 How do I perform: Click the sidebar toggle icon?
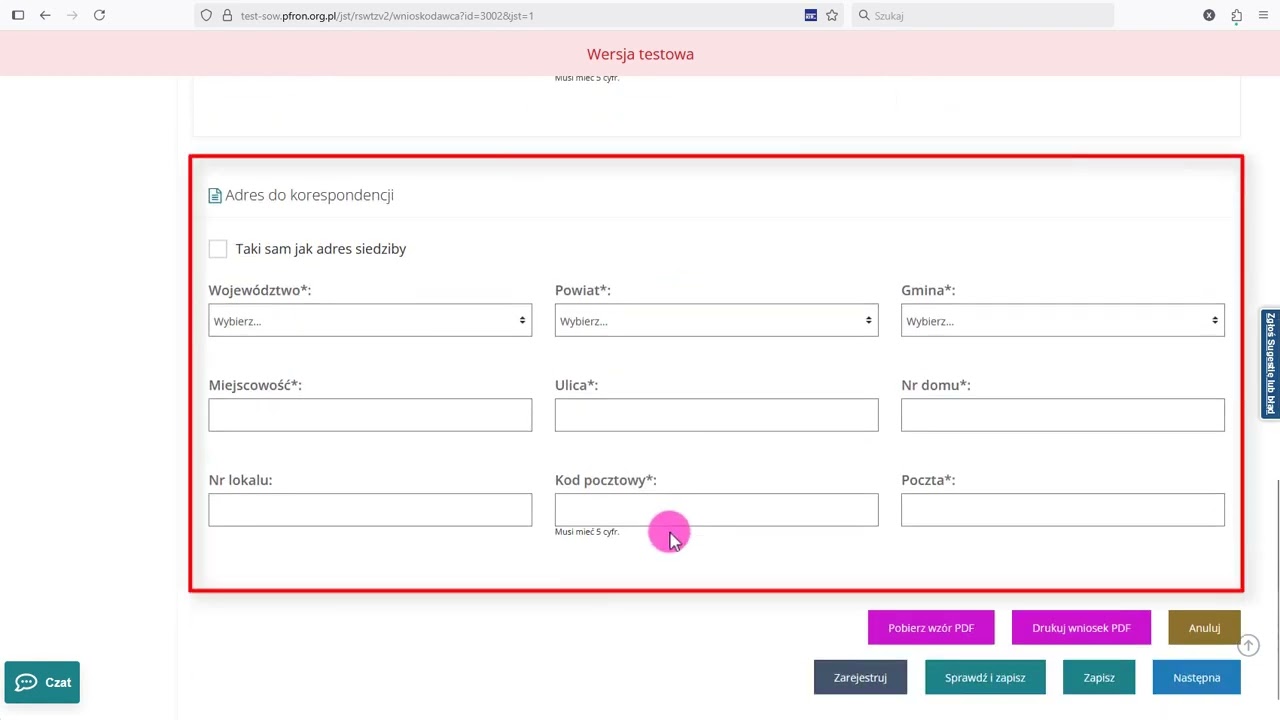point(18,16)
